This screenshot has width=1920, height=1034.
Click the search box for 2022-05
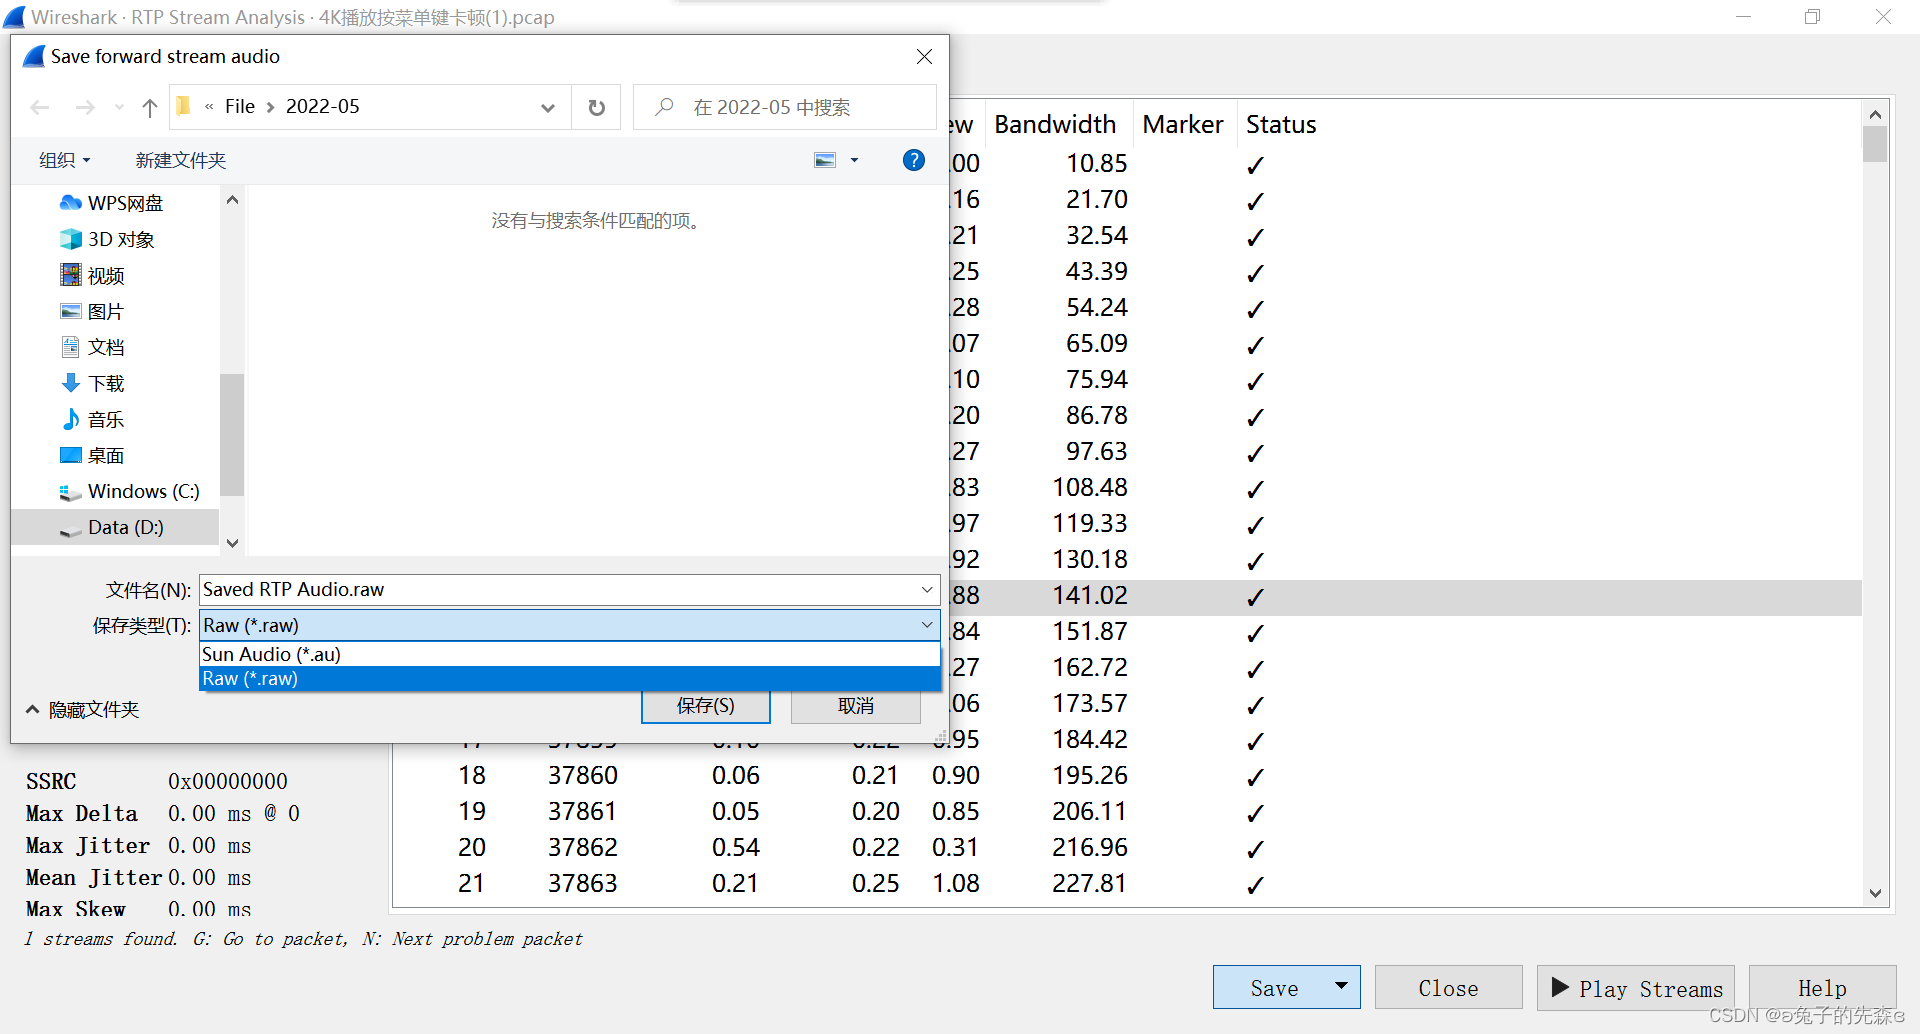click(x=785, y=107)
